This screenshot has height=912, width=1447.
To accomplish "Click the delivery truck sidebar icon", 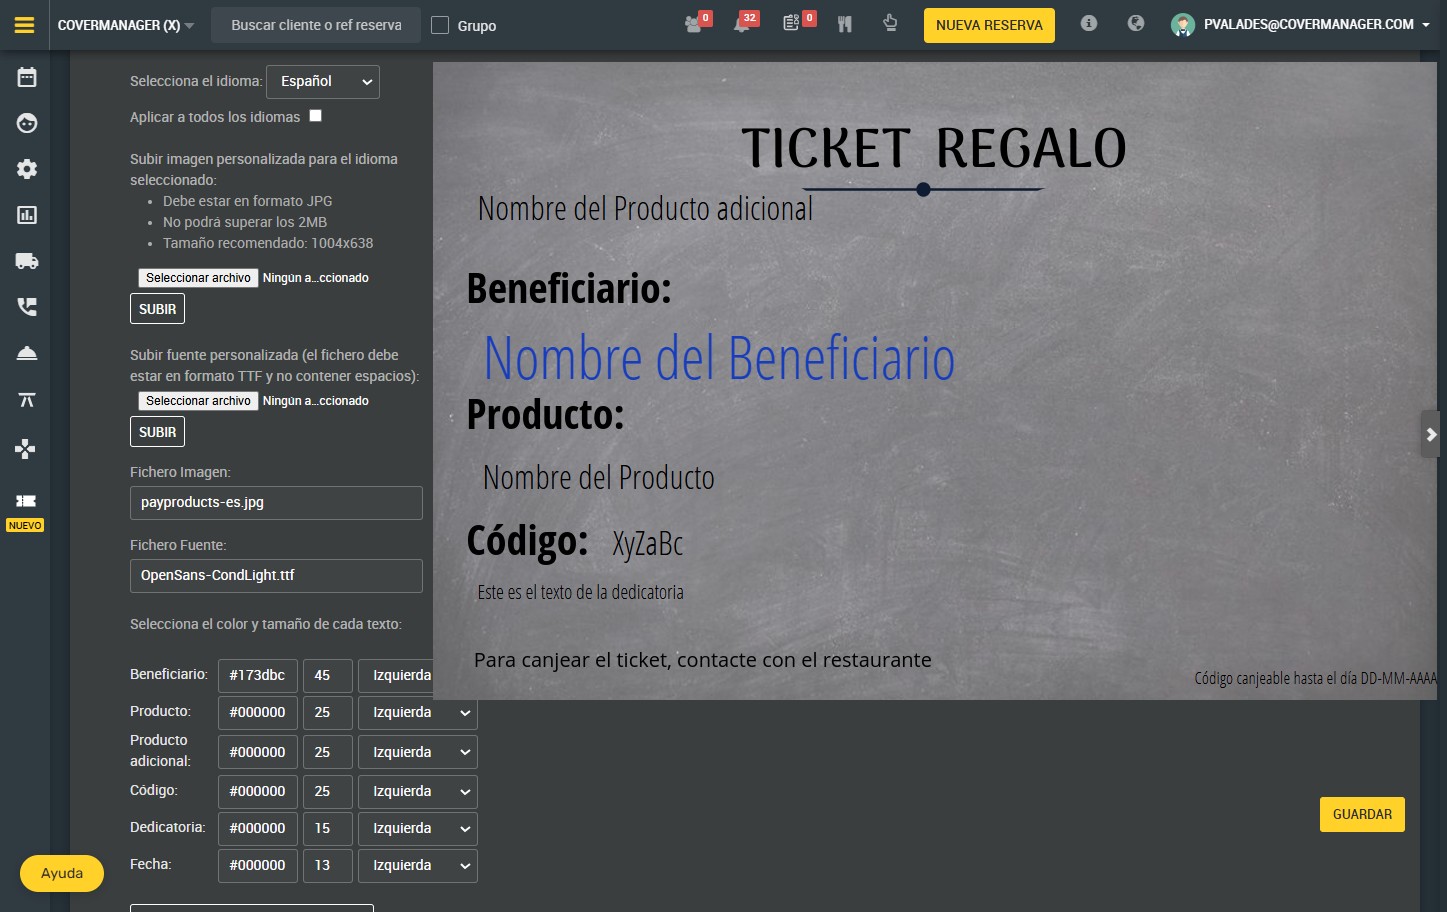I will (x=27, y=261).
